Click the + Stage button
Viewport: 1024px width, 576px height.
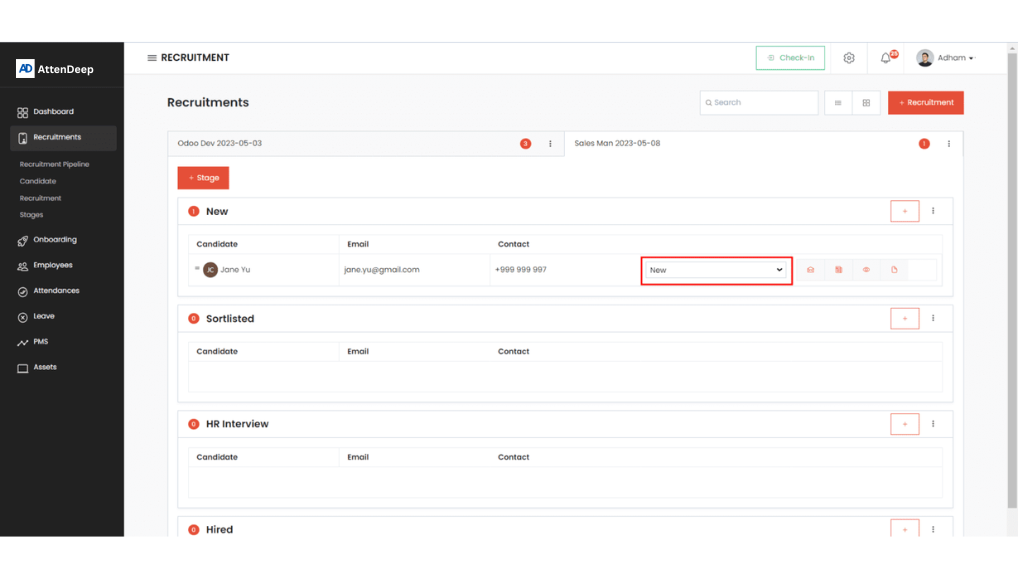point(203,178)
